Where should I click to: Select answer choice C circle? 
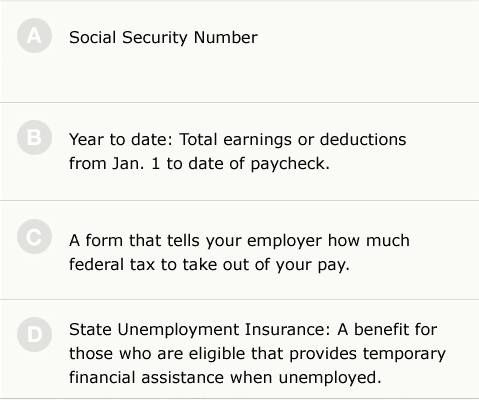pyautogui.click(x=34, y=237)
